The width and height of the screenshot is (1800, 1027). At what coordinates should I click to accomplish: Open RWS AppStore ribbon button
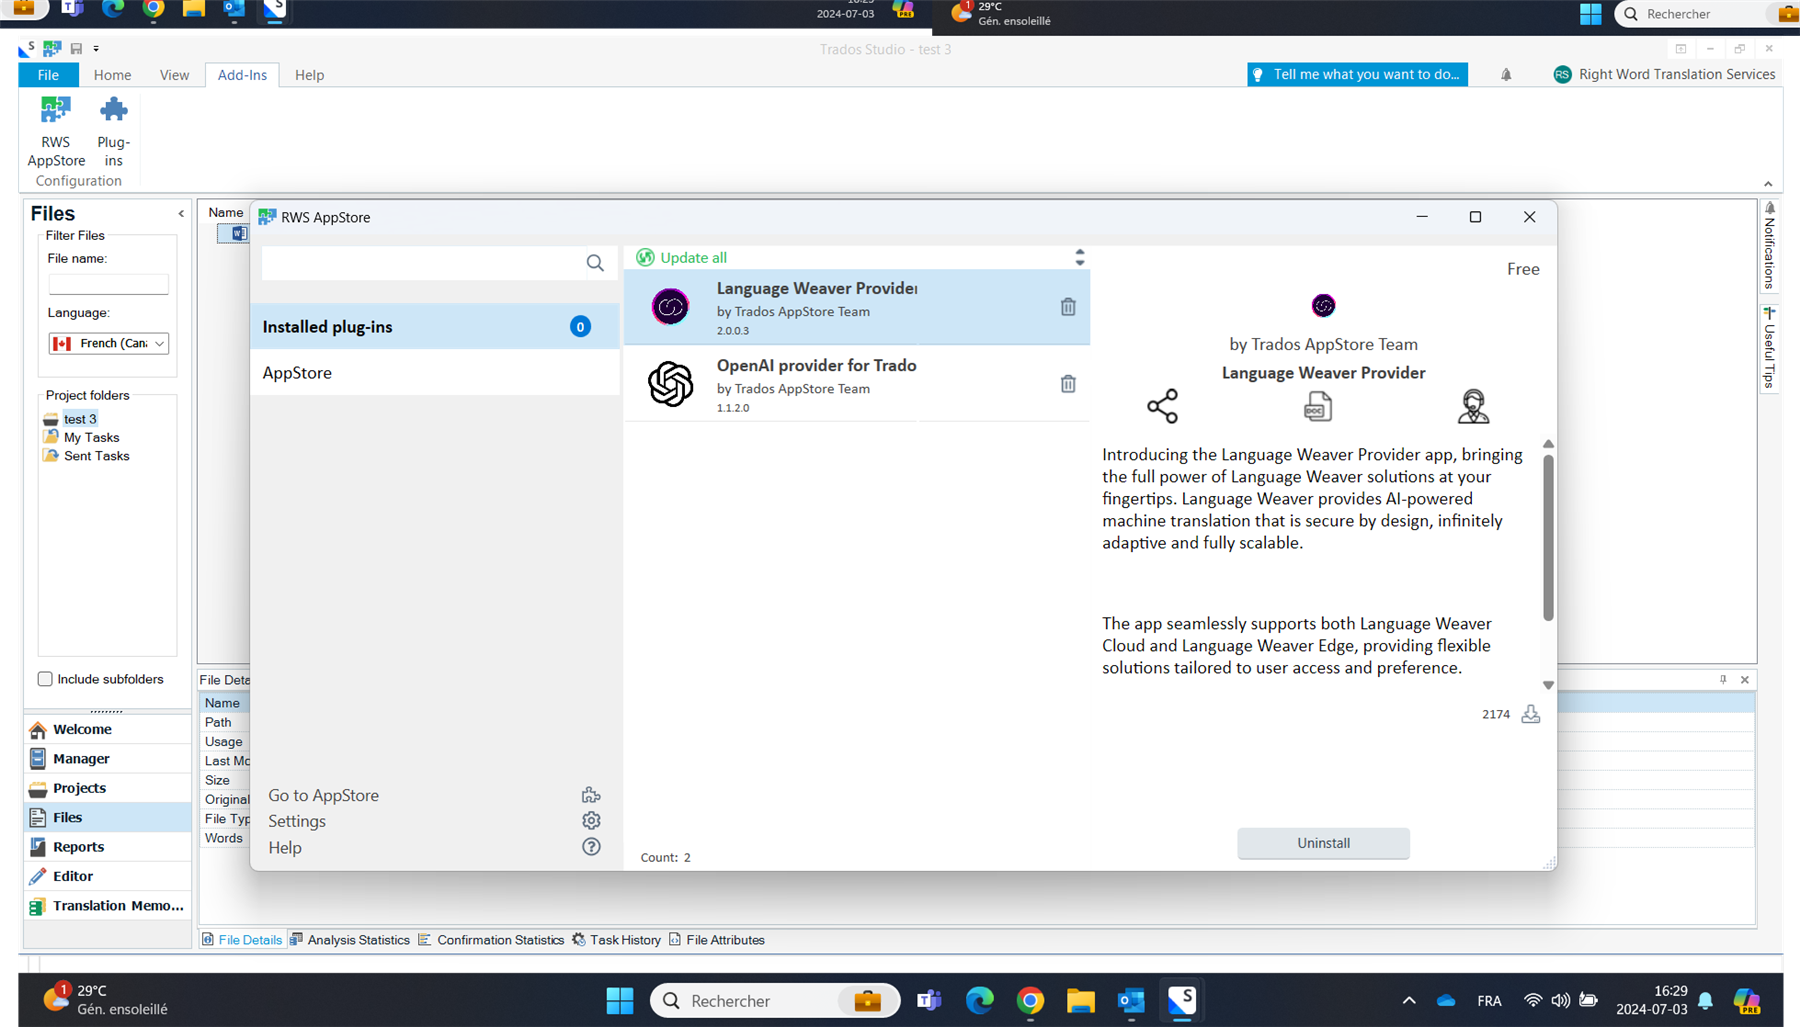pos(56,131)
